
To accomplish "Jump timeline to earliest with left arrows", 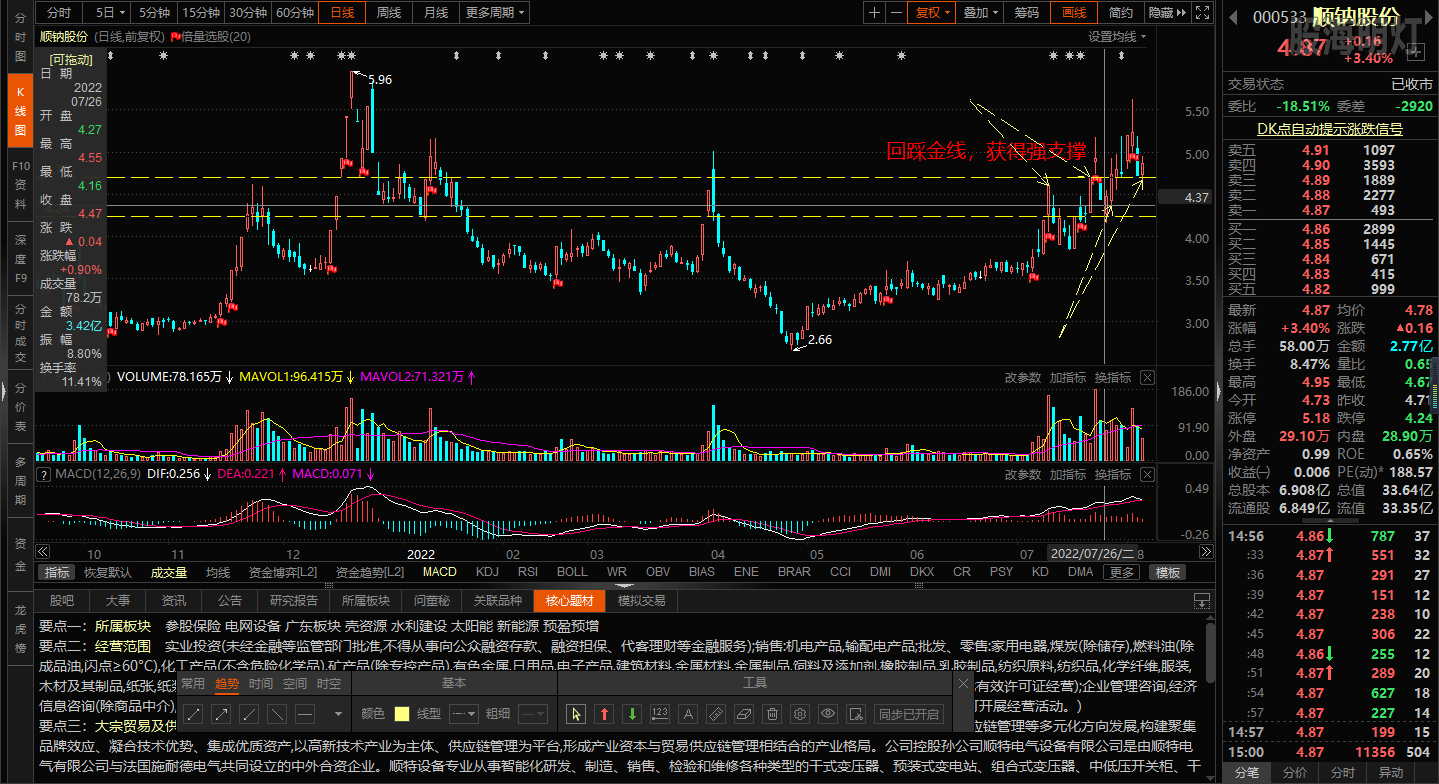I will tap(43, 552).
